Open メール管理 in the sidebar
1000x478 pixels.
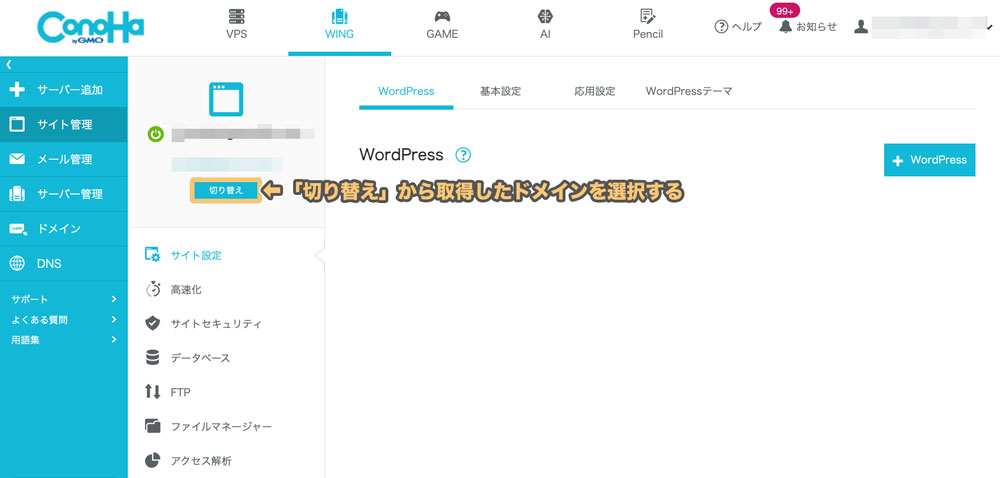pyautogui.click(x=64, y=159)
